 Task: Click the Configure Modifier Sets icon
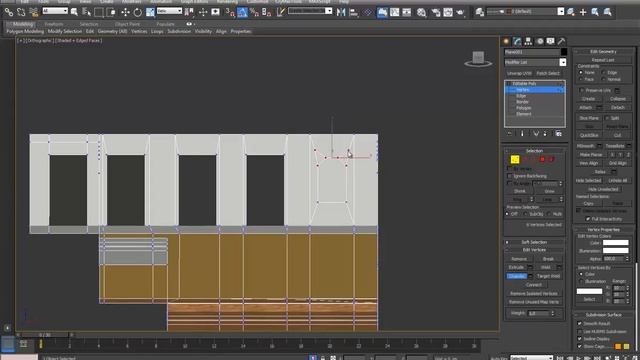[x=558, y=133]
